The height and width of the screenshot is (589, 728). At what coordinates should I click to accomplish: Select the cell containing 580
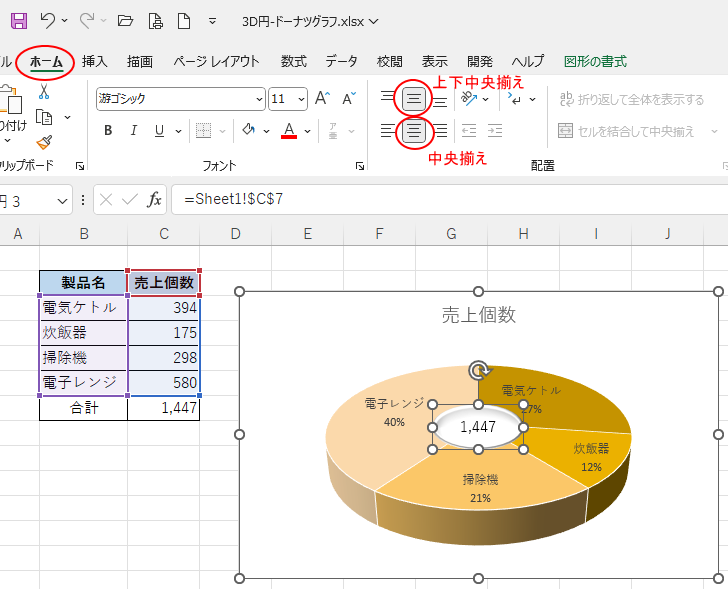[163, 383]
